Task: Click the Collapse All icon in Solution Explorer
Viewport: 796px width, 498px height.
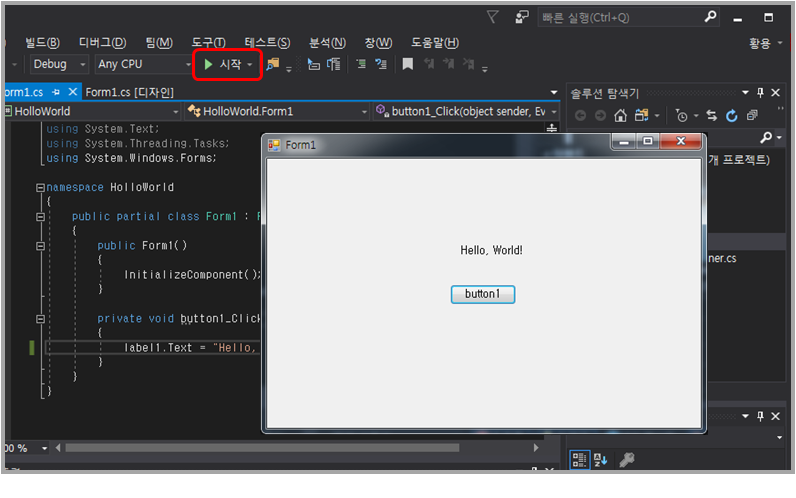Action: [752, 116]
